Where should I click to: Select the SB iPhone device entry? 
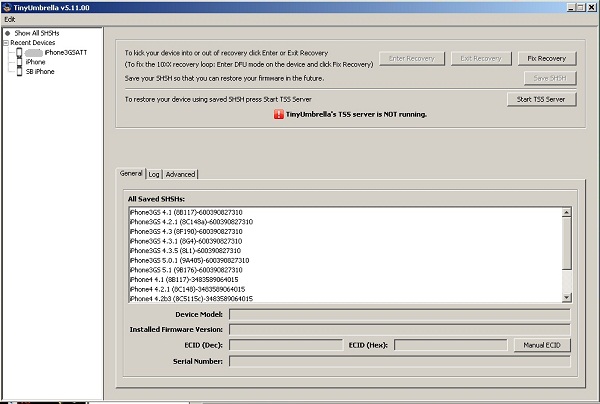40,72
